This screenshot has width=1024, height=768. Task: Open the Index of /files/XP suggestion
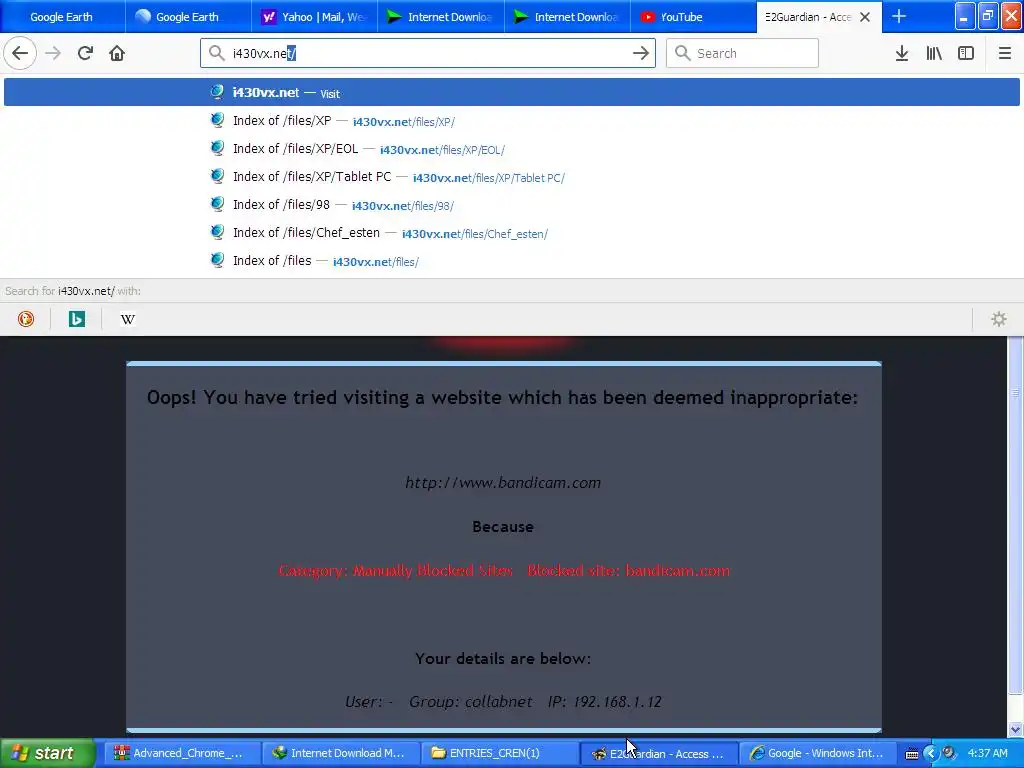click(x=511, y=121)
